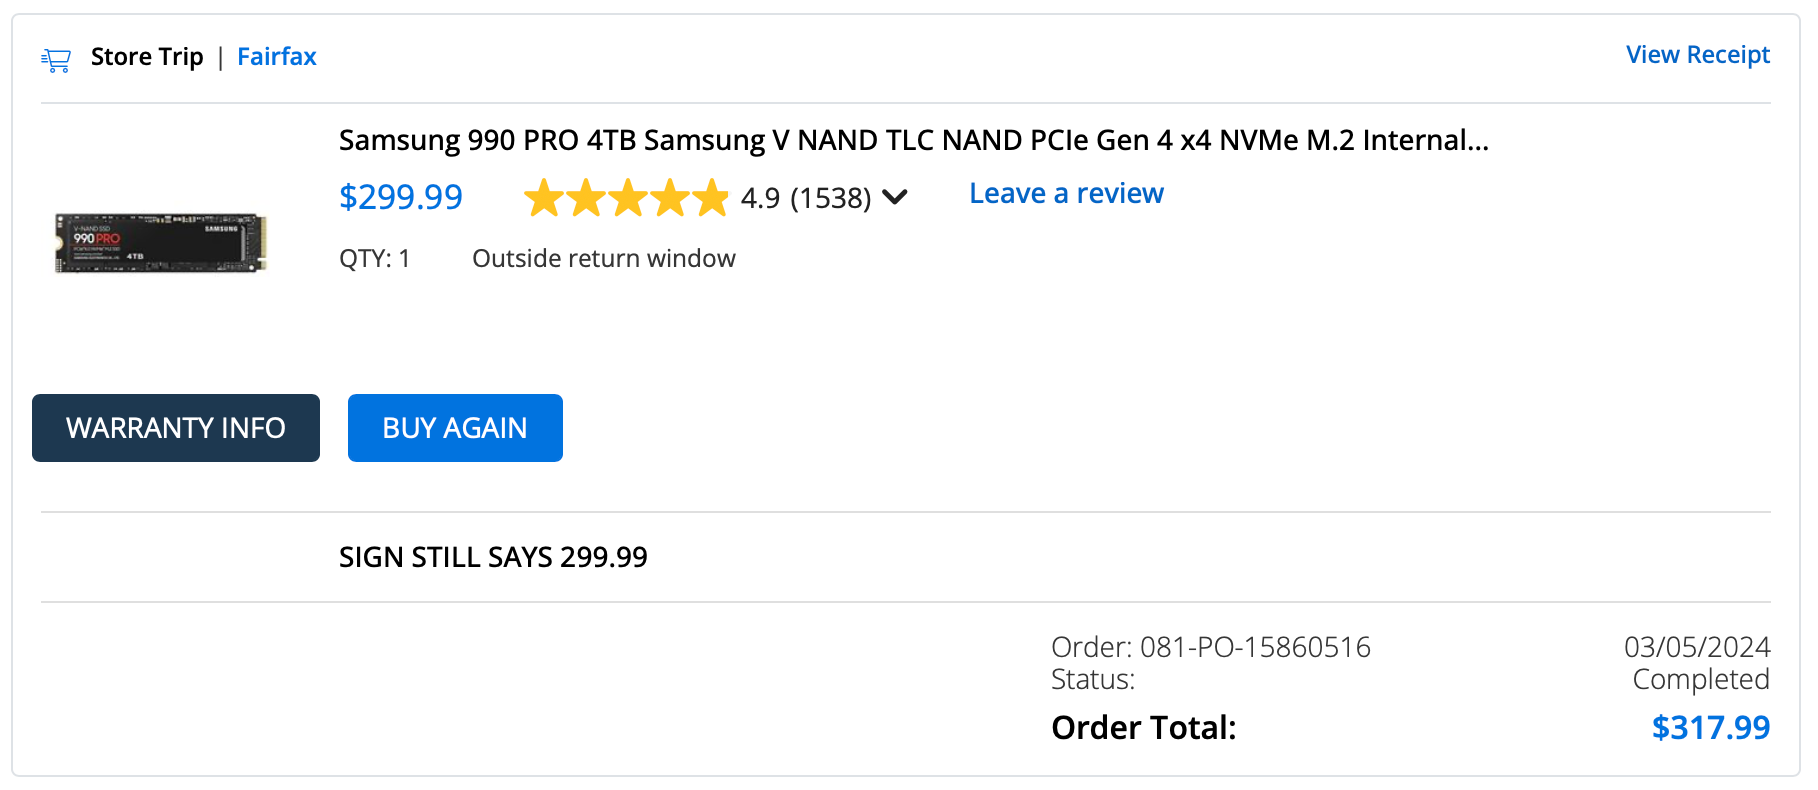The image size is (1818, 790).
Task: Click the QTY: 1 quantity label
Action: pos(374,259)
